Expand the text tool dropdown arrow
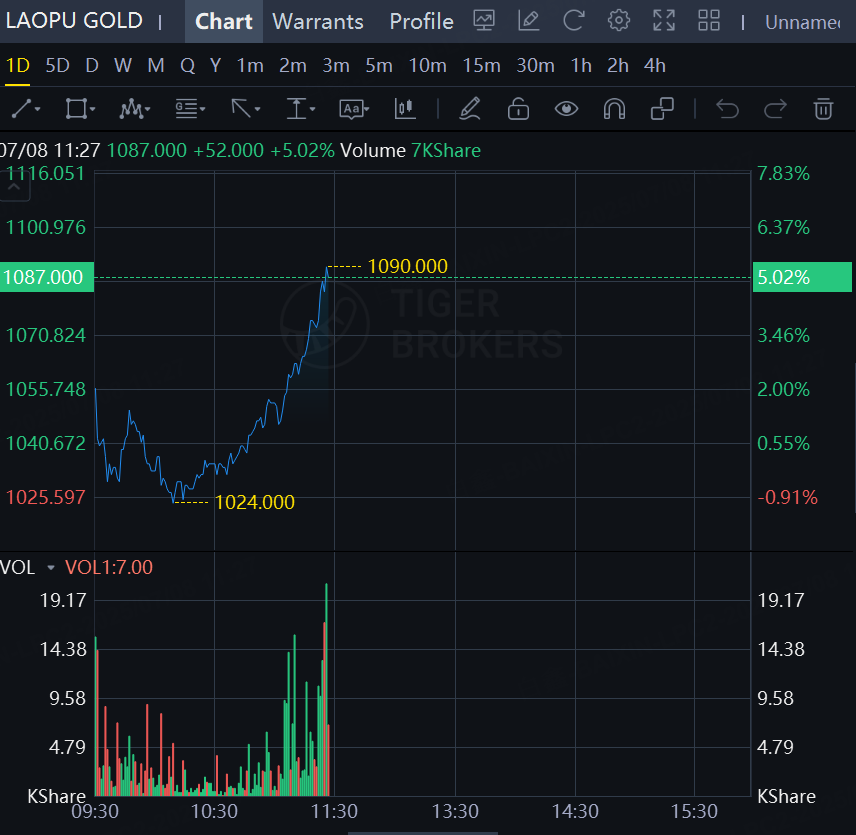Viewport: 856px width, 835px height. point(367,109)
